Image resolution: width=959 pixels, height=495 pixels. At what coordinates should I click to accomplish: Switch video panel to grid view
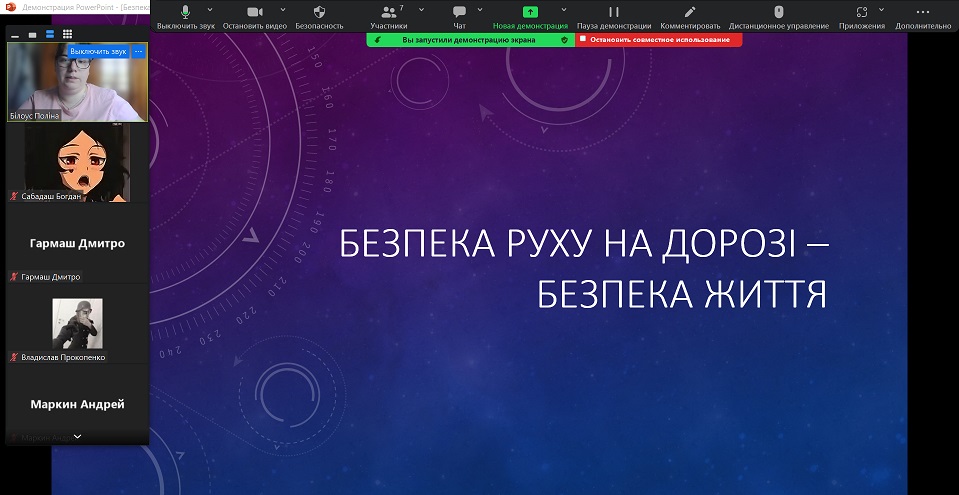point(67,34)
